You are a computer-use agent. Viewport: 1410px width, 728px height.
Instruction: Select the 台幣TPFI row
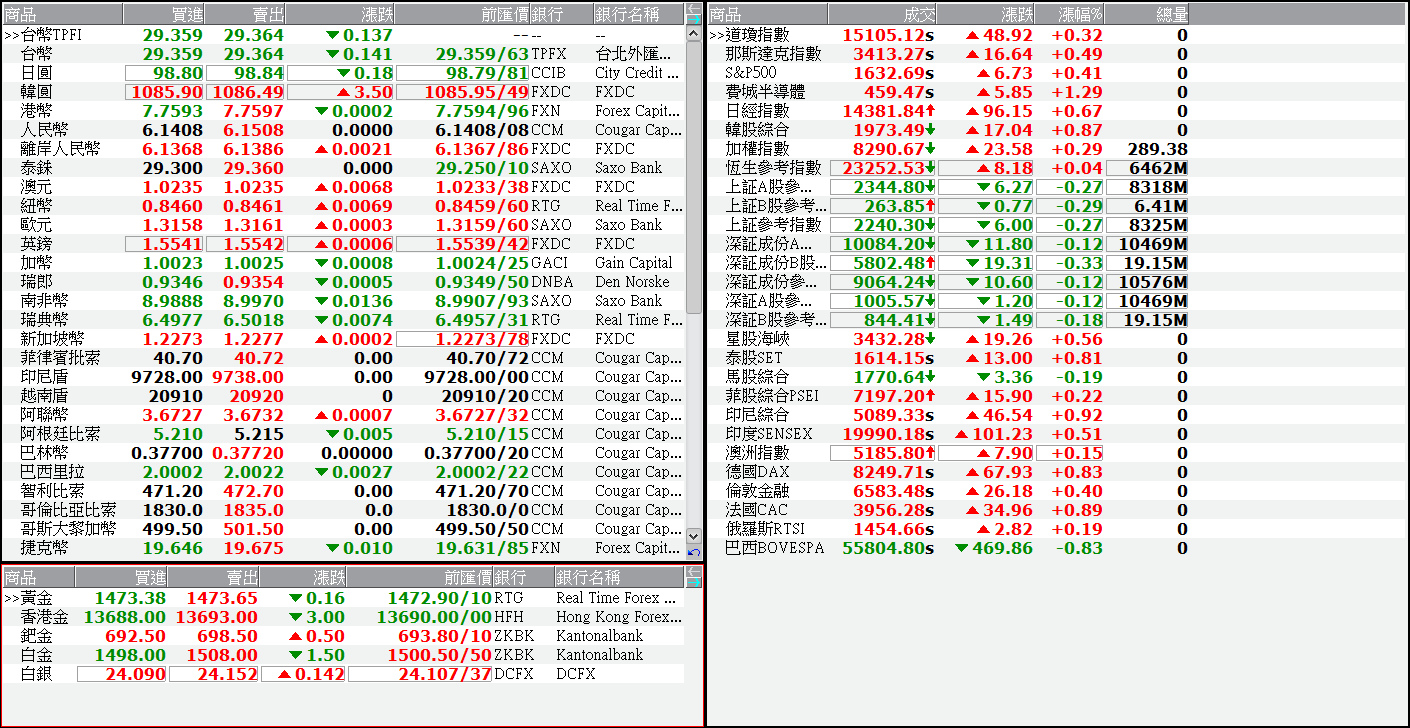pos(343,35)
